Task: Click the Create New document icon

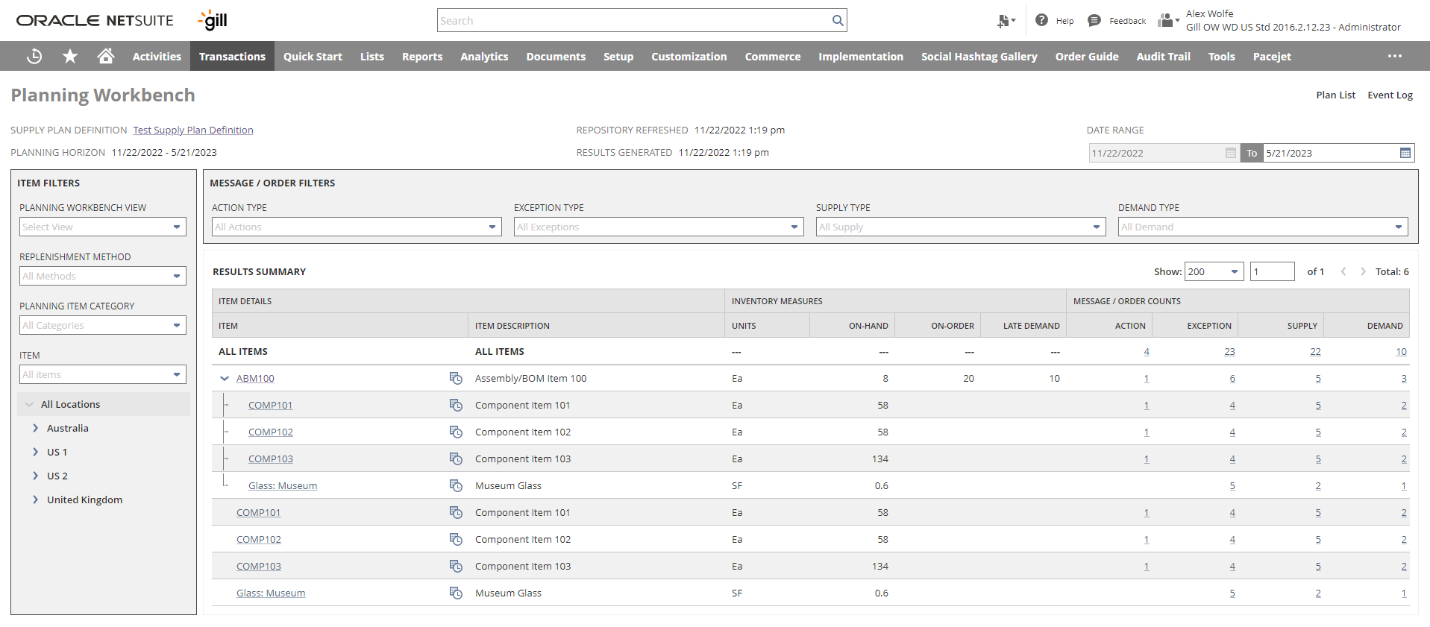Action: [1004, 20]
